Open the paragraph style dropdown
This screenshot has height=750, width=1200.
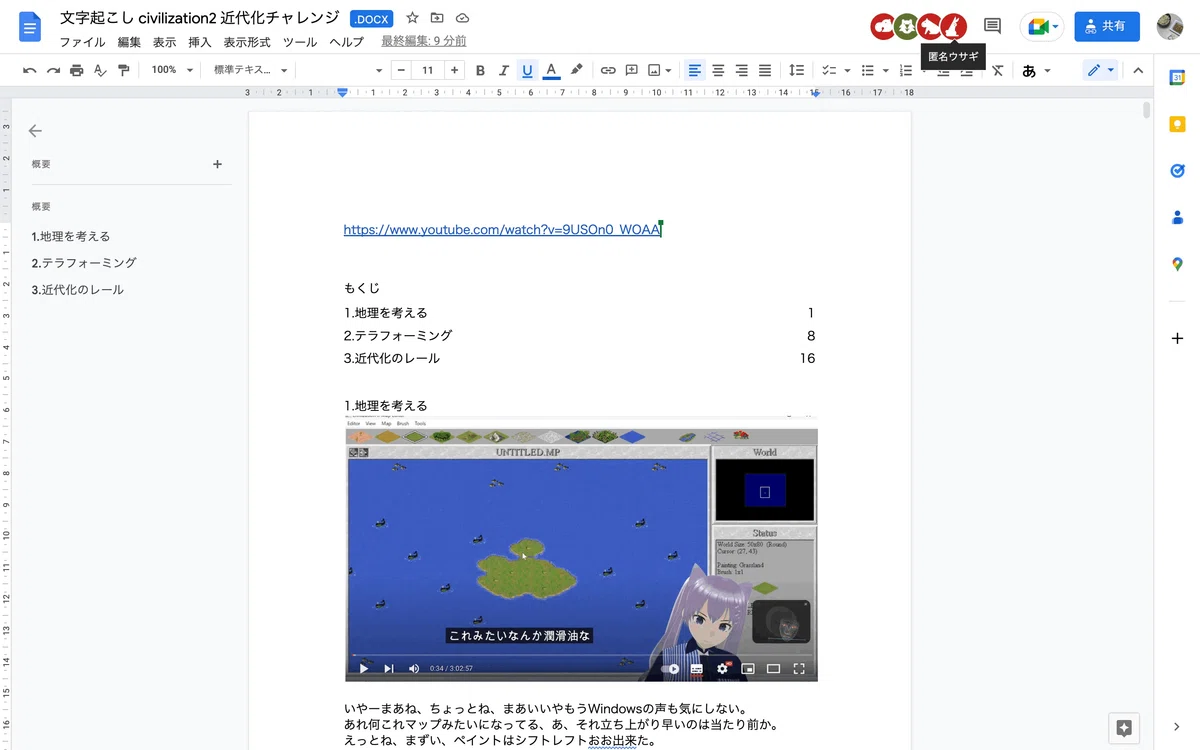[x=250, y=70]
